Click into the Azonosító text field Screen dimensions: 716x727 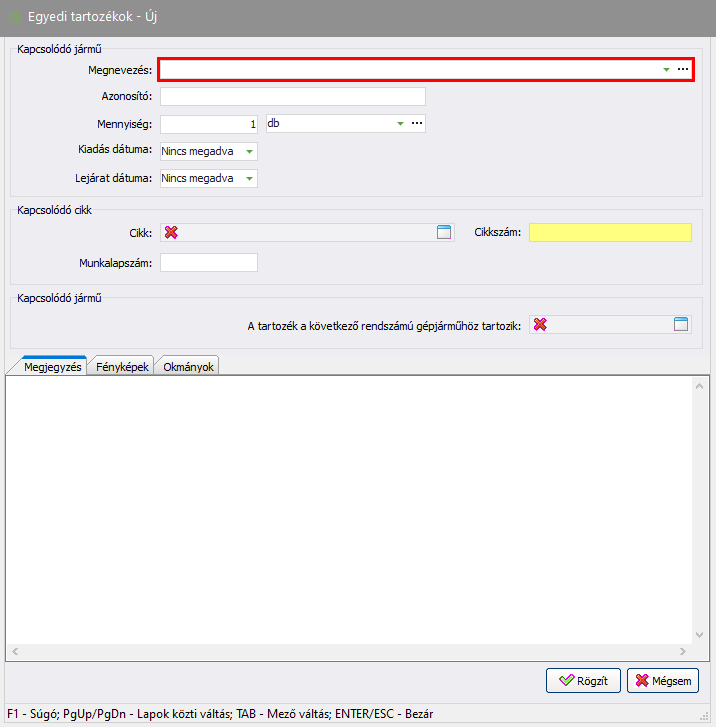pyautogui.click(x=292, y=96)
